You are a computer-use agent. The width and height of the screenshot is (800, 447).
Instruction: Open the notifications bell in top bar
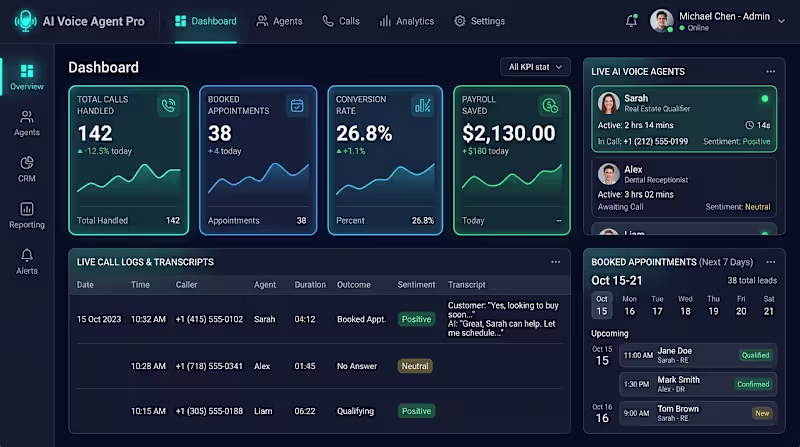click(631, 21)
